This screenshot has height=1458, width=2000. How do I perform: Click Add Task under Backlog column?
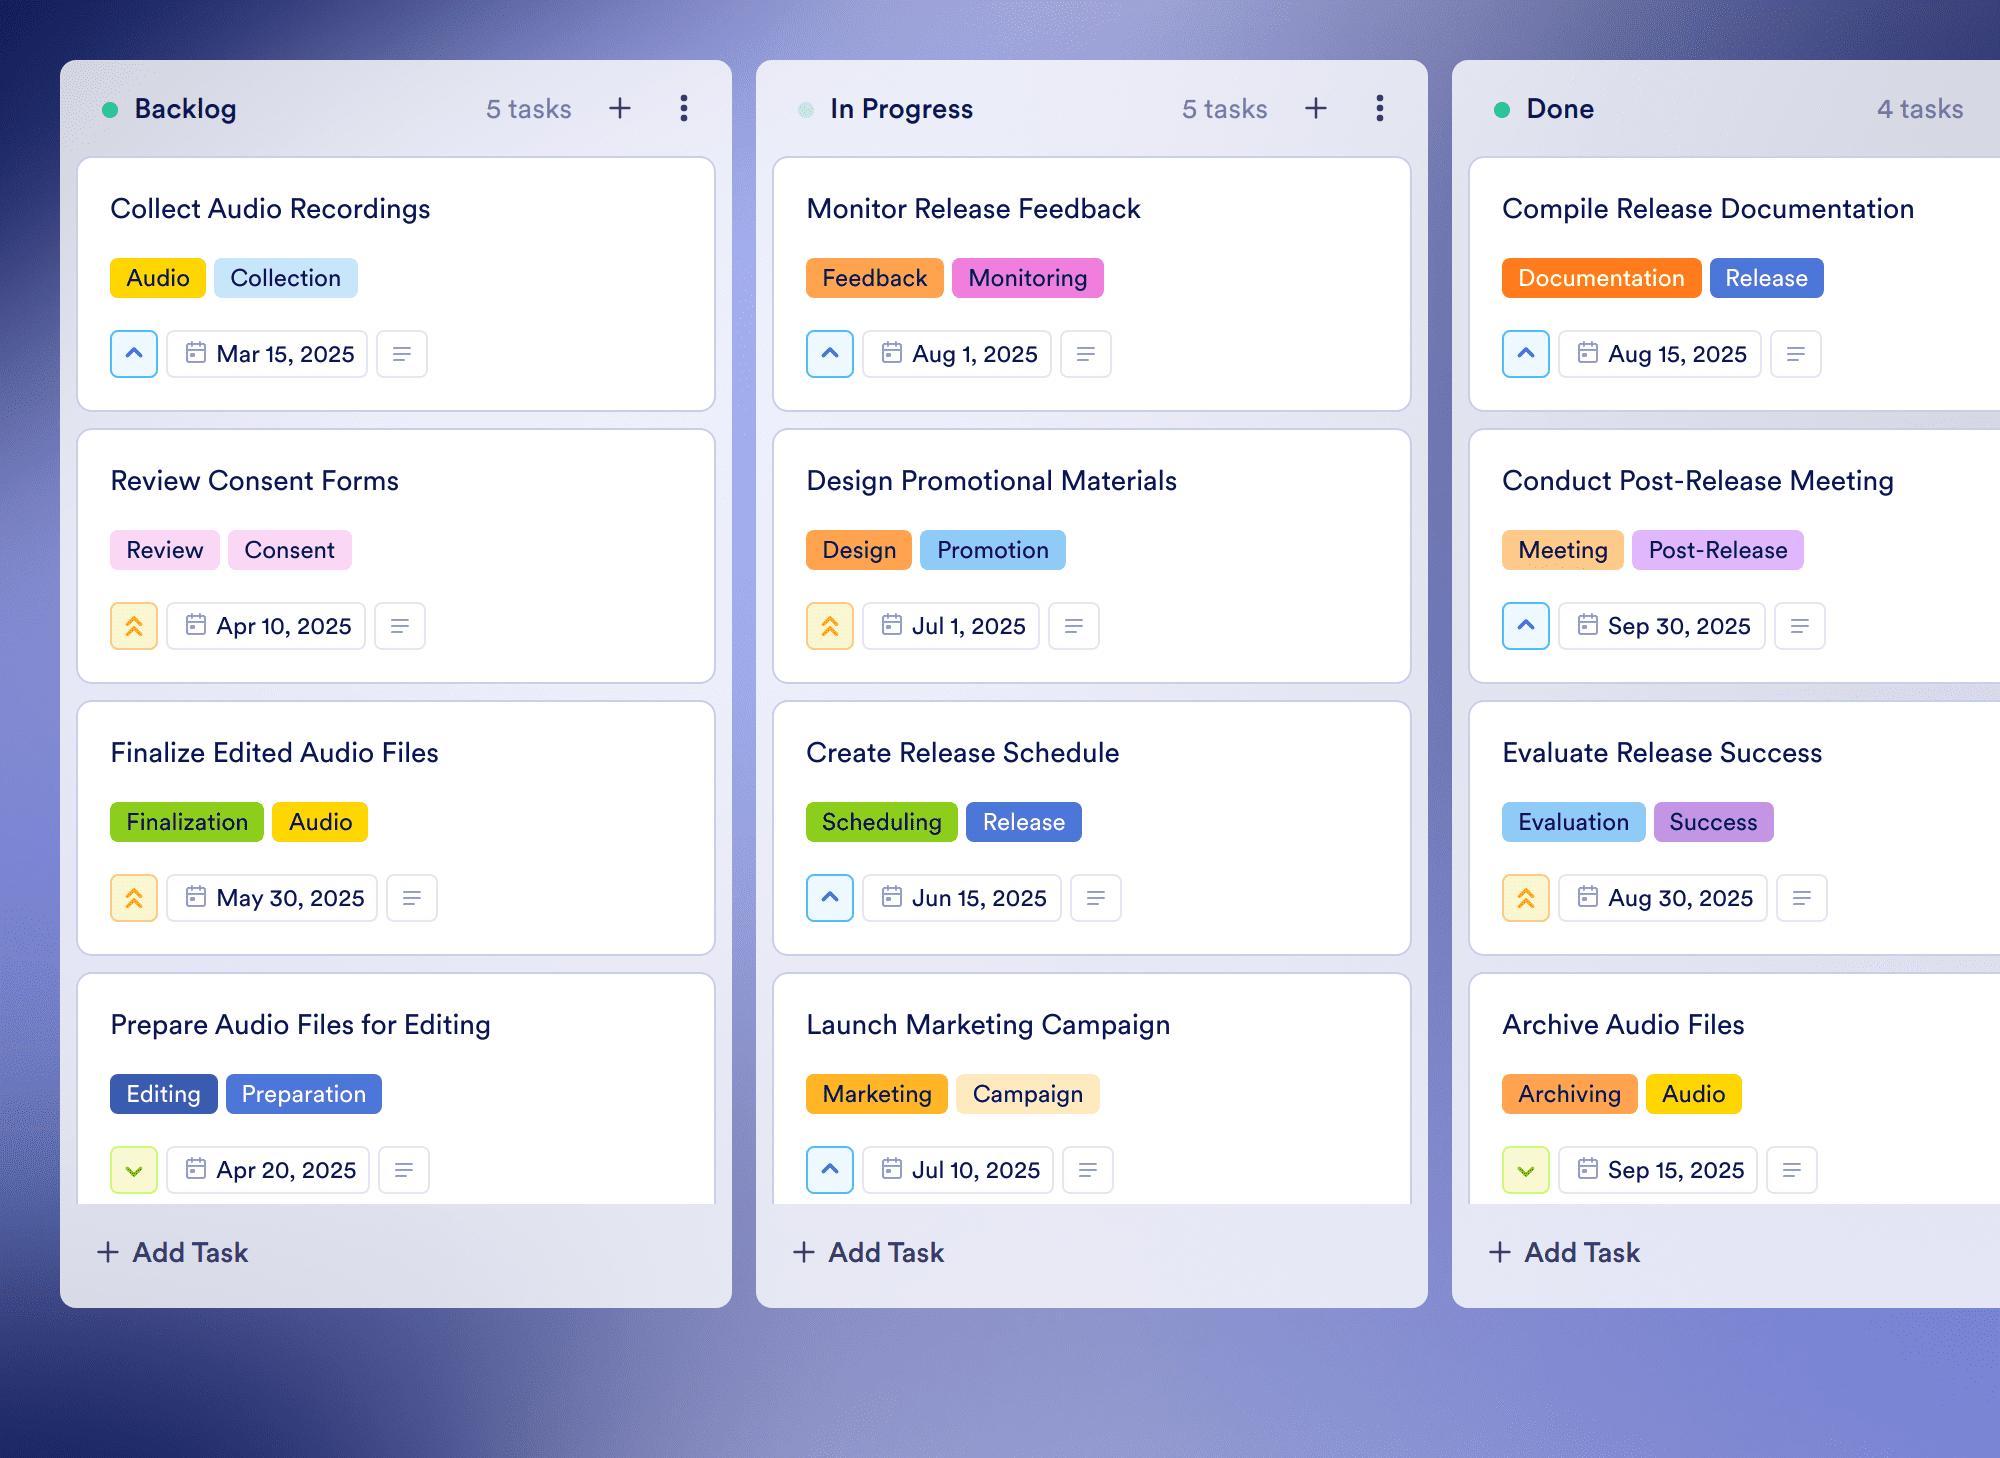point(173,1252)
